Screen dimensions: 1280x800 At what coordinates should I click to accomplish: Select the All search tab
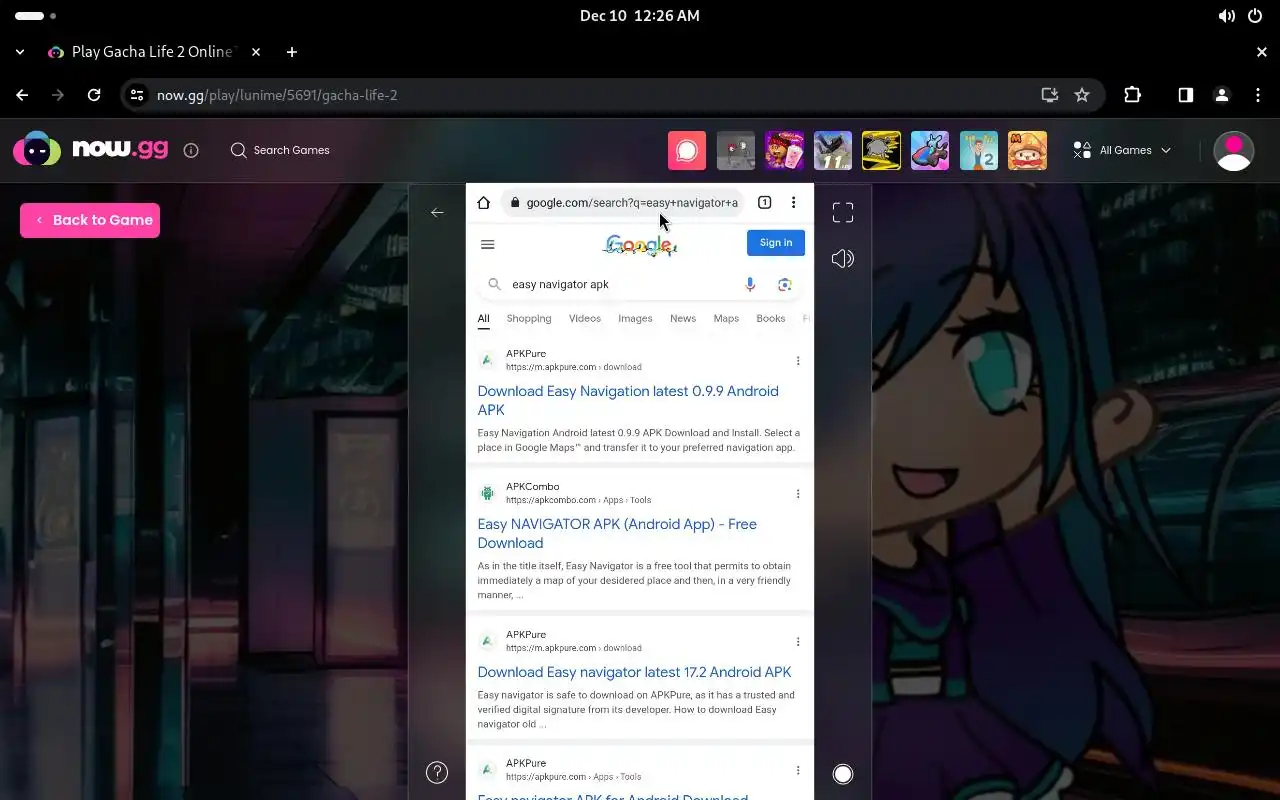click(483, 319)
